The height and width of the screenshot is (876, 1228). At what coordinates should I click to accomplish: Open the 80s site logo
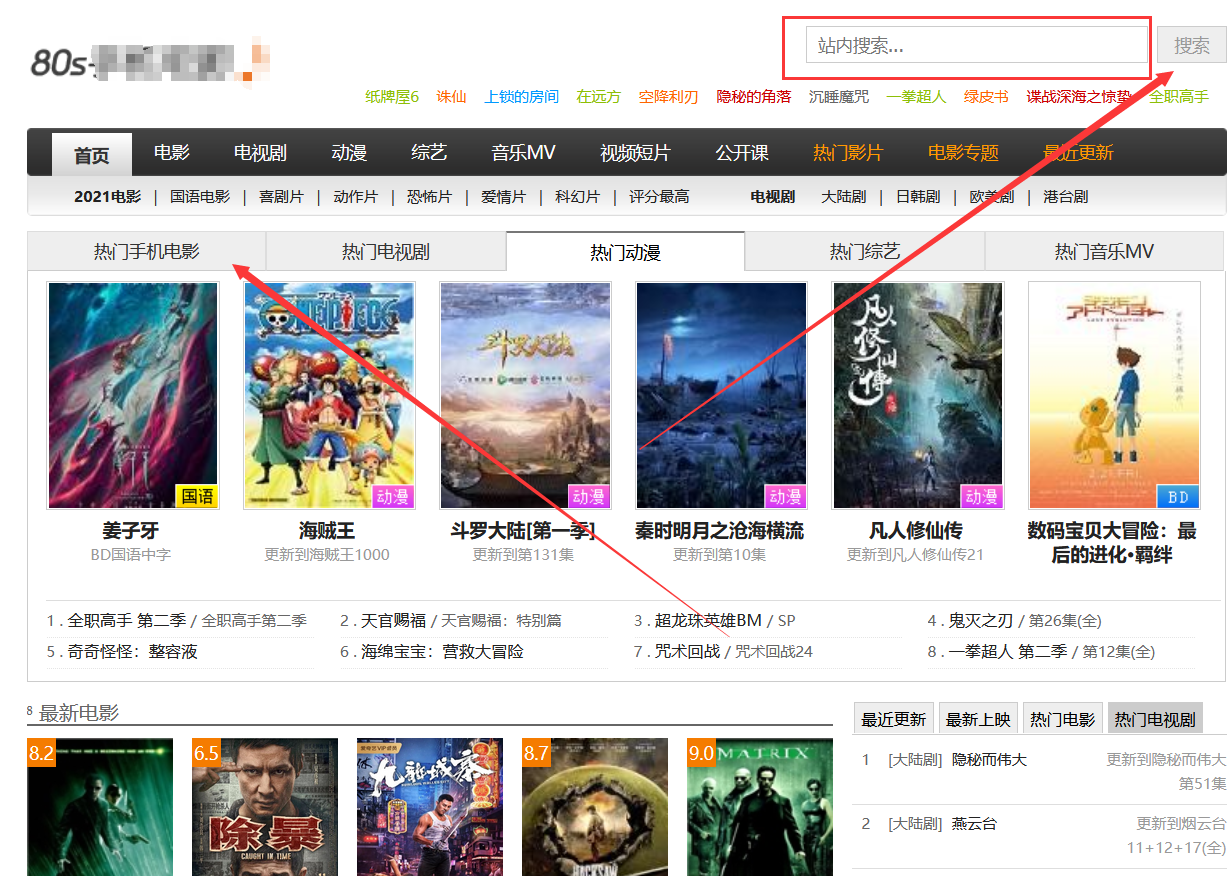coord(150,60)
